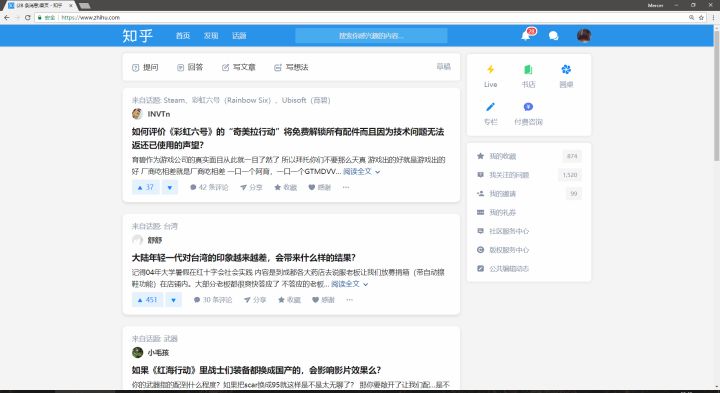Open the private messages chat bubble icon
720x393 pixels.
tap(554, 36)
